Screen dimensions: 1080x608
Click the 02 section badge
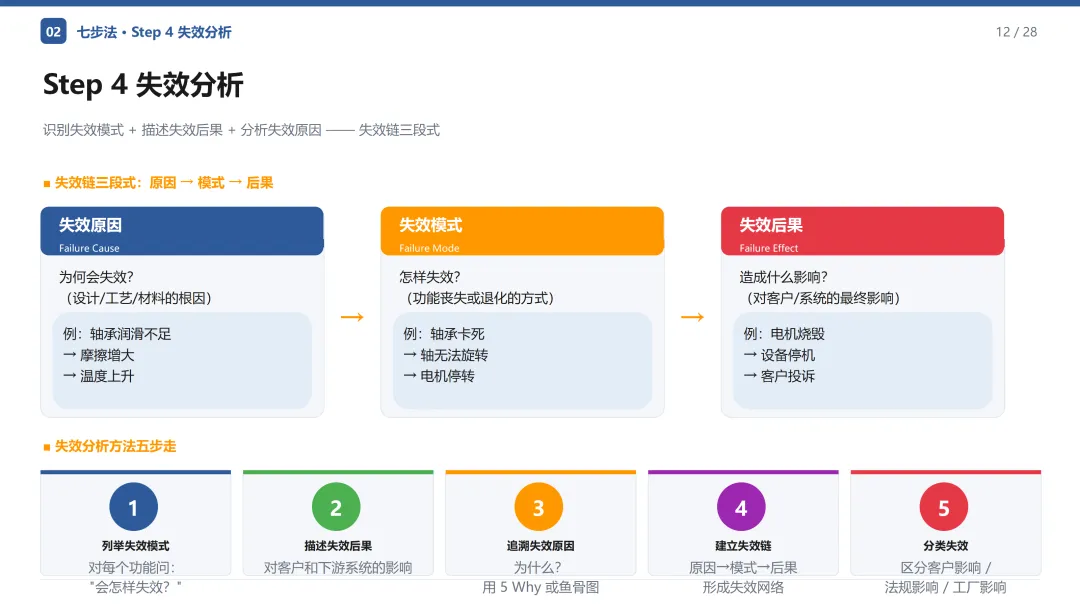pos(53,32)
